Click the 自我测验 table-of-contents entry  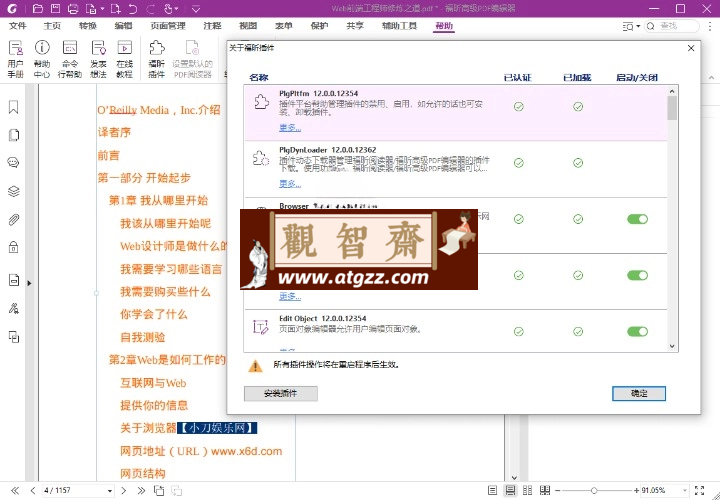click(143, 337)
